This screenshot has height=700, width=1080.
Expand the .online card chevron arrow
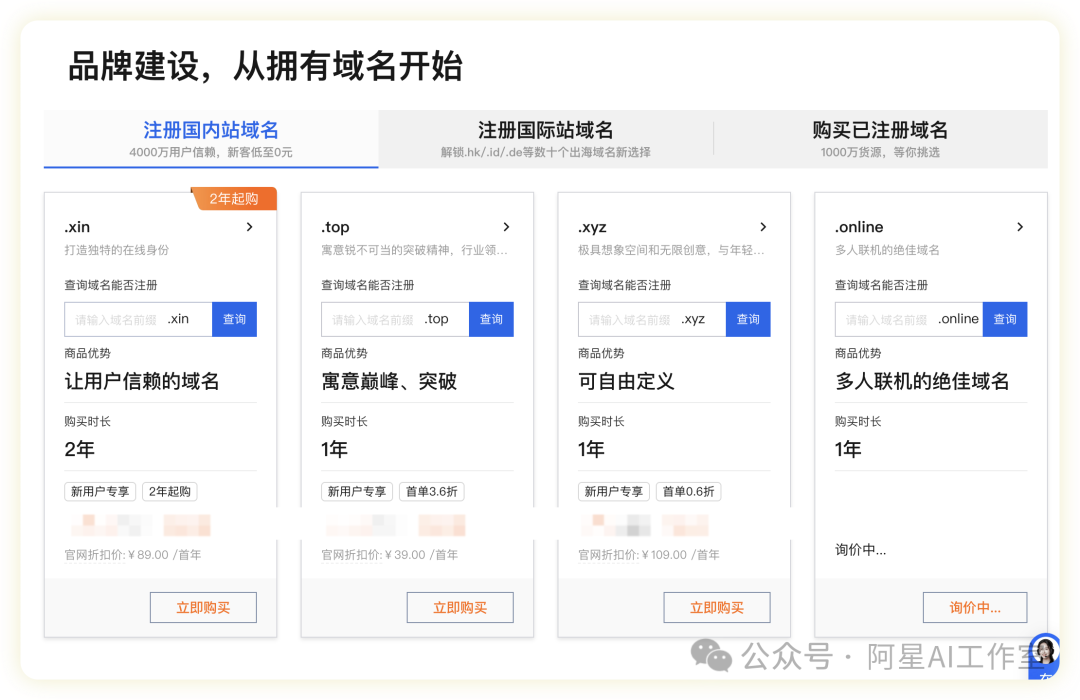[1020, 227]
